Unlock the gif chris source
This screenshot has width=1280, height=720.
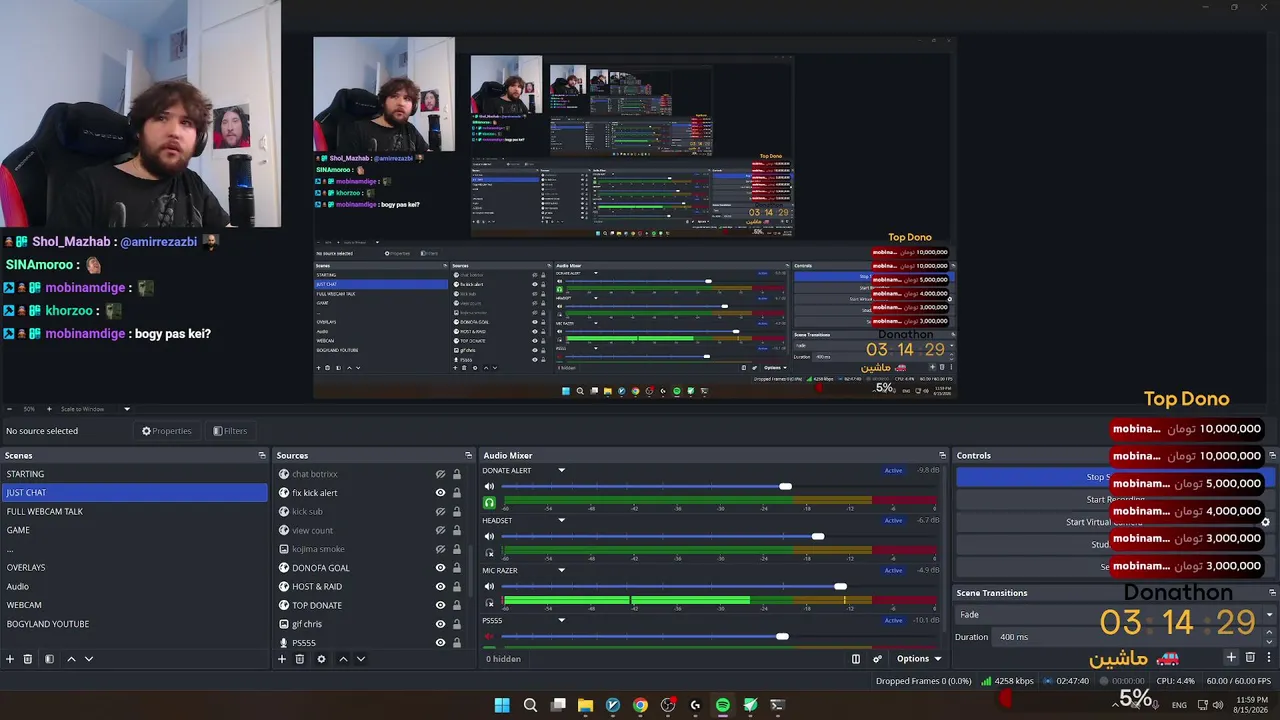point(457,624)
